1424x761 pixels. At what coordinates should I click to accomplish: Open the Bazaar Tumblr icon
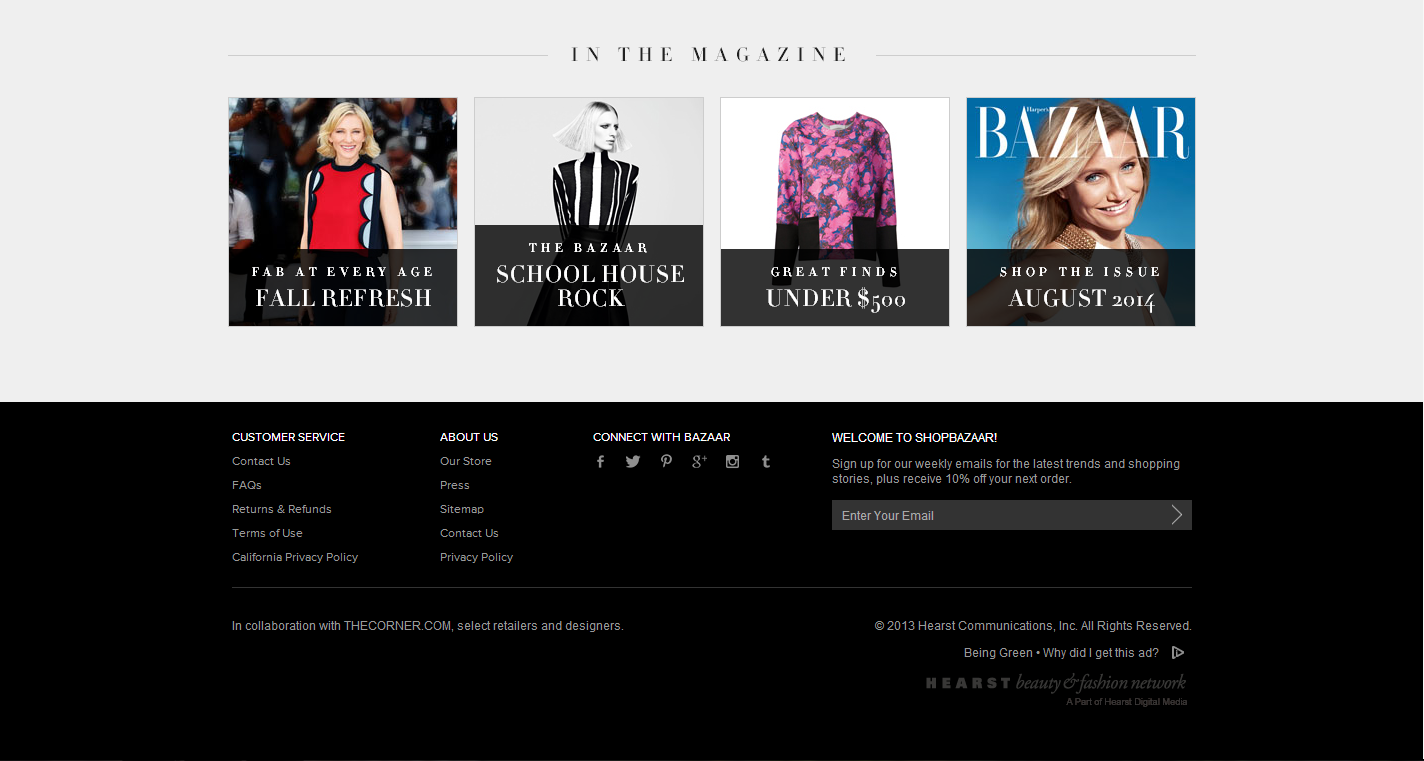tap(766, 461)
